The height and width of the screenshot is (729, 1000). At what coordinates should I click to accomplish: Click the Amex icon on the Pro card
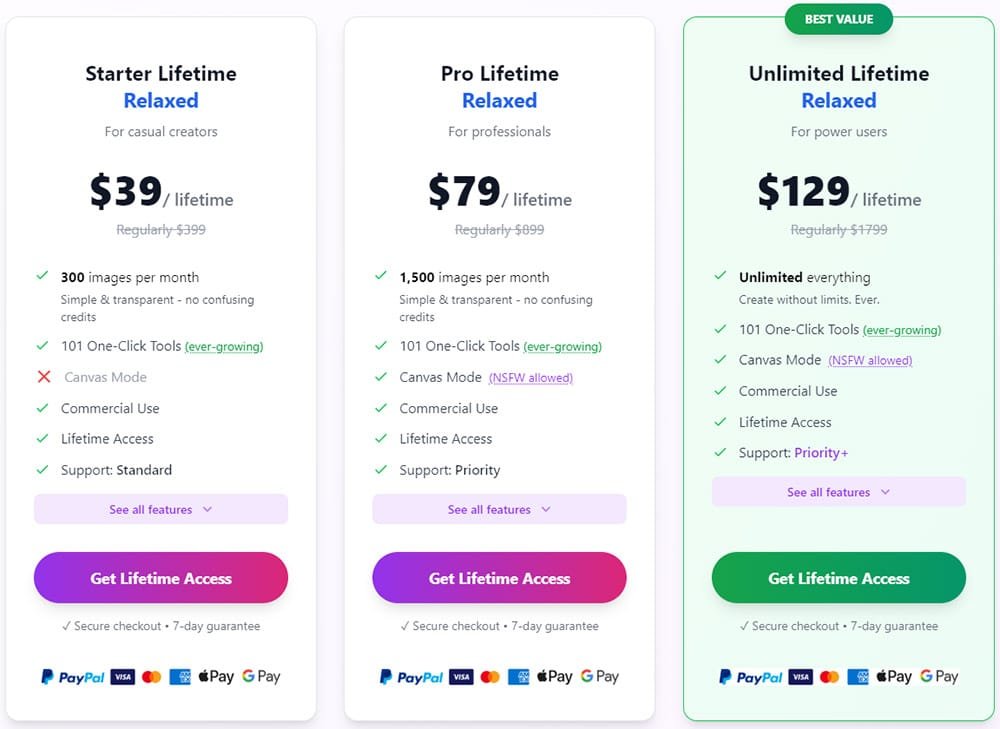pyautogui.click(x=518, y=676)
